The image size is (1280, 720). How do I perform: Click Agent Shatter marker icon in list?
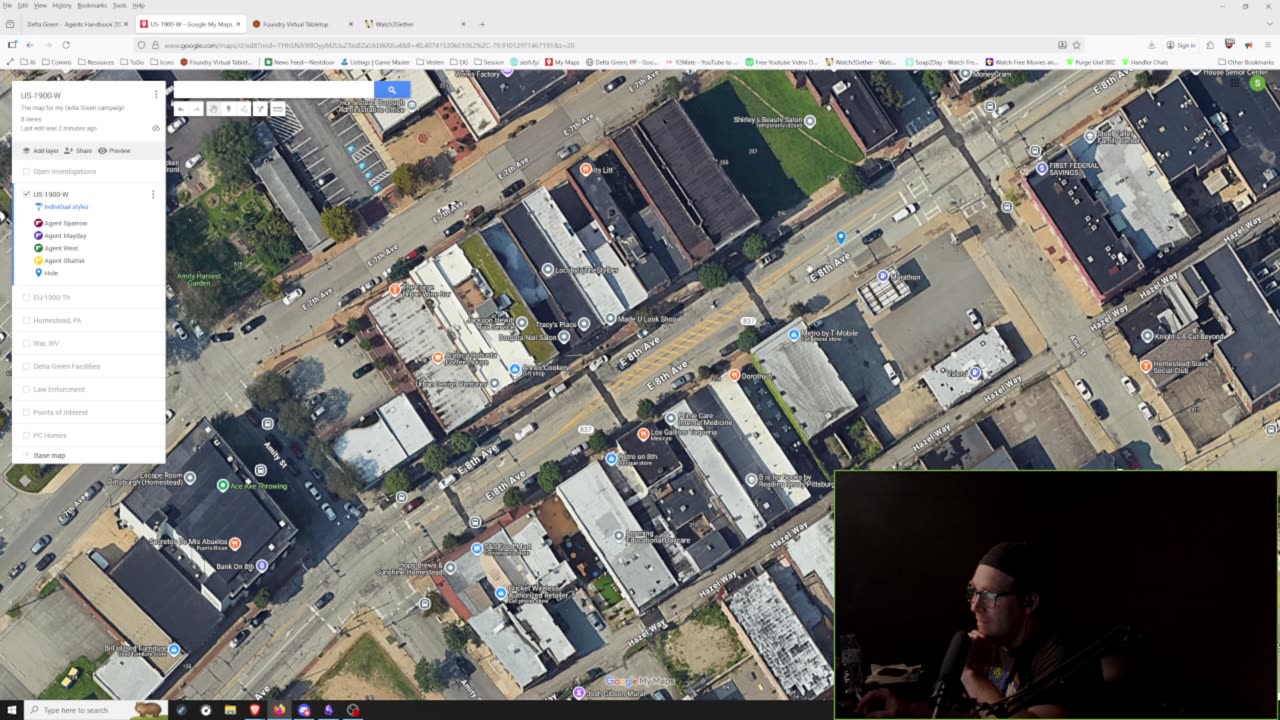pyautogui.click(x=39, y=261)
